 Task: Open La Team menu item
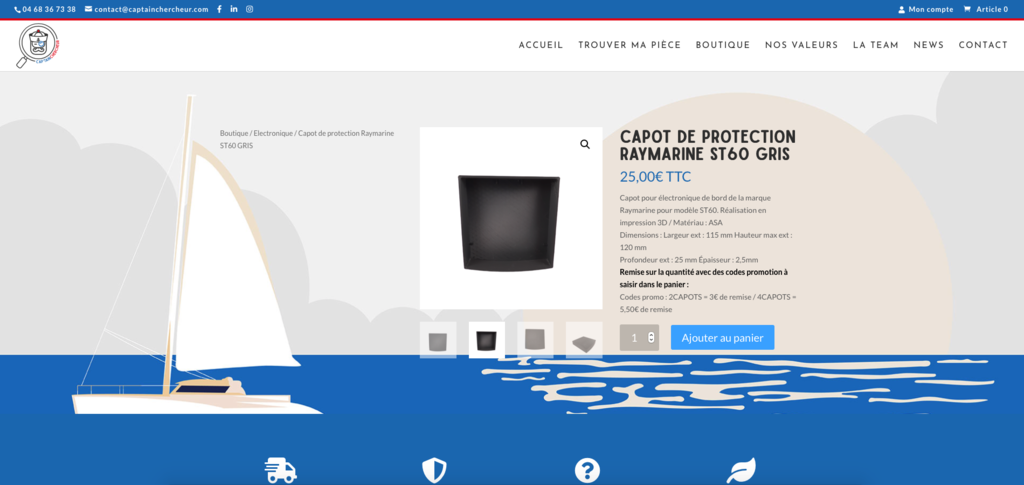click(x=876, y=45)
